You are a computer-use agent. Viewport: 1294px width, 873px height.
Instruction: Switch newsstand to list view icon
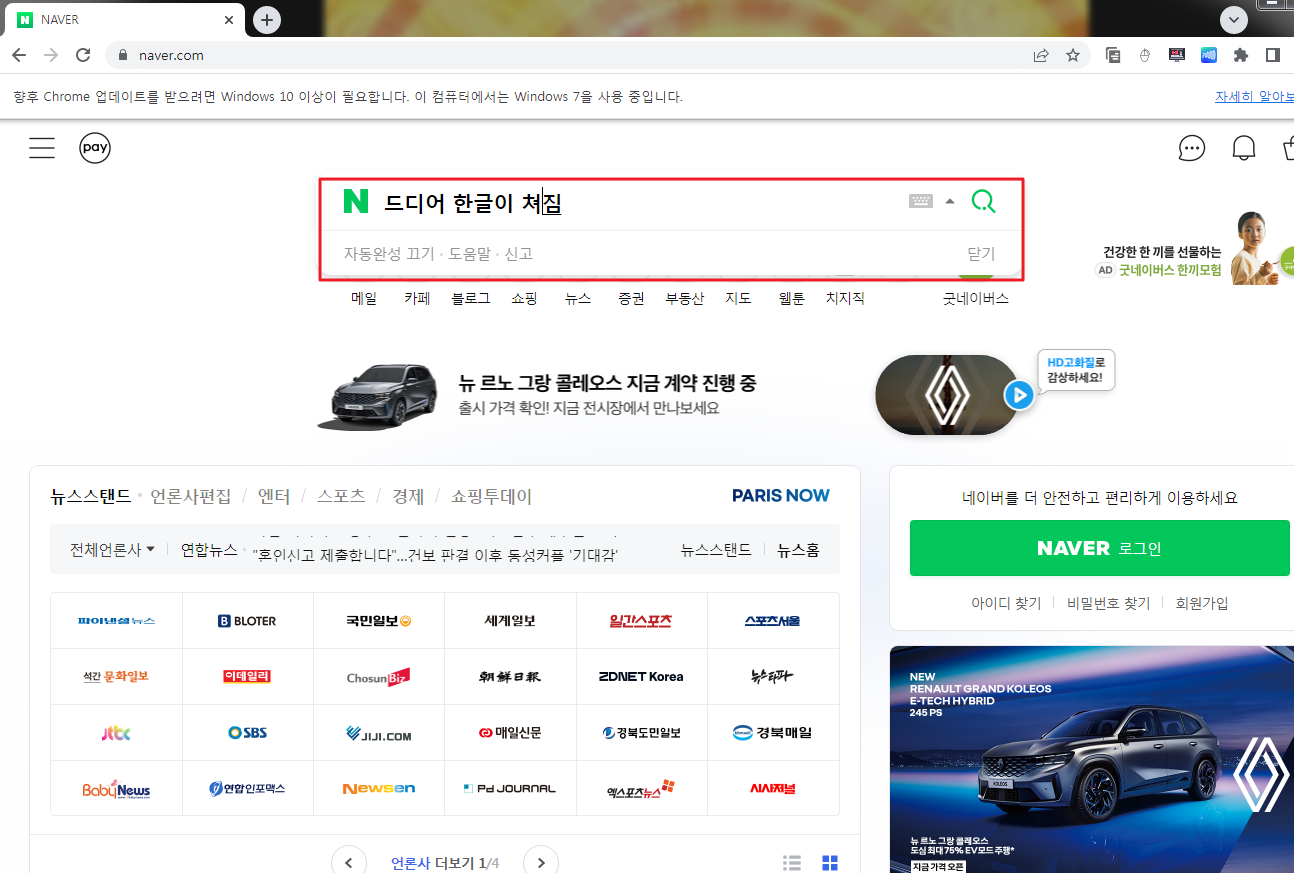click(x=792, y=862)
